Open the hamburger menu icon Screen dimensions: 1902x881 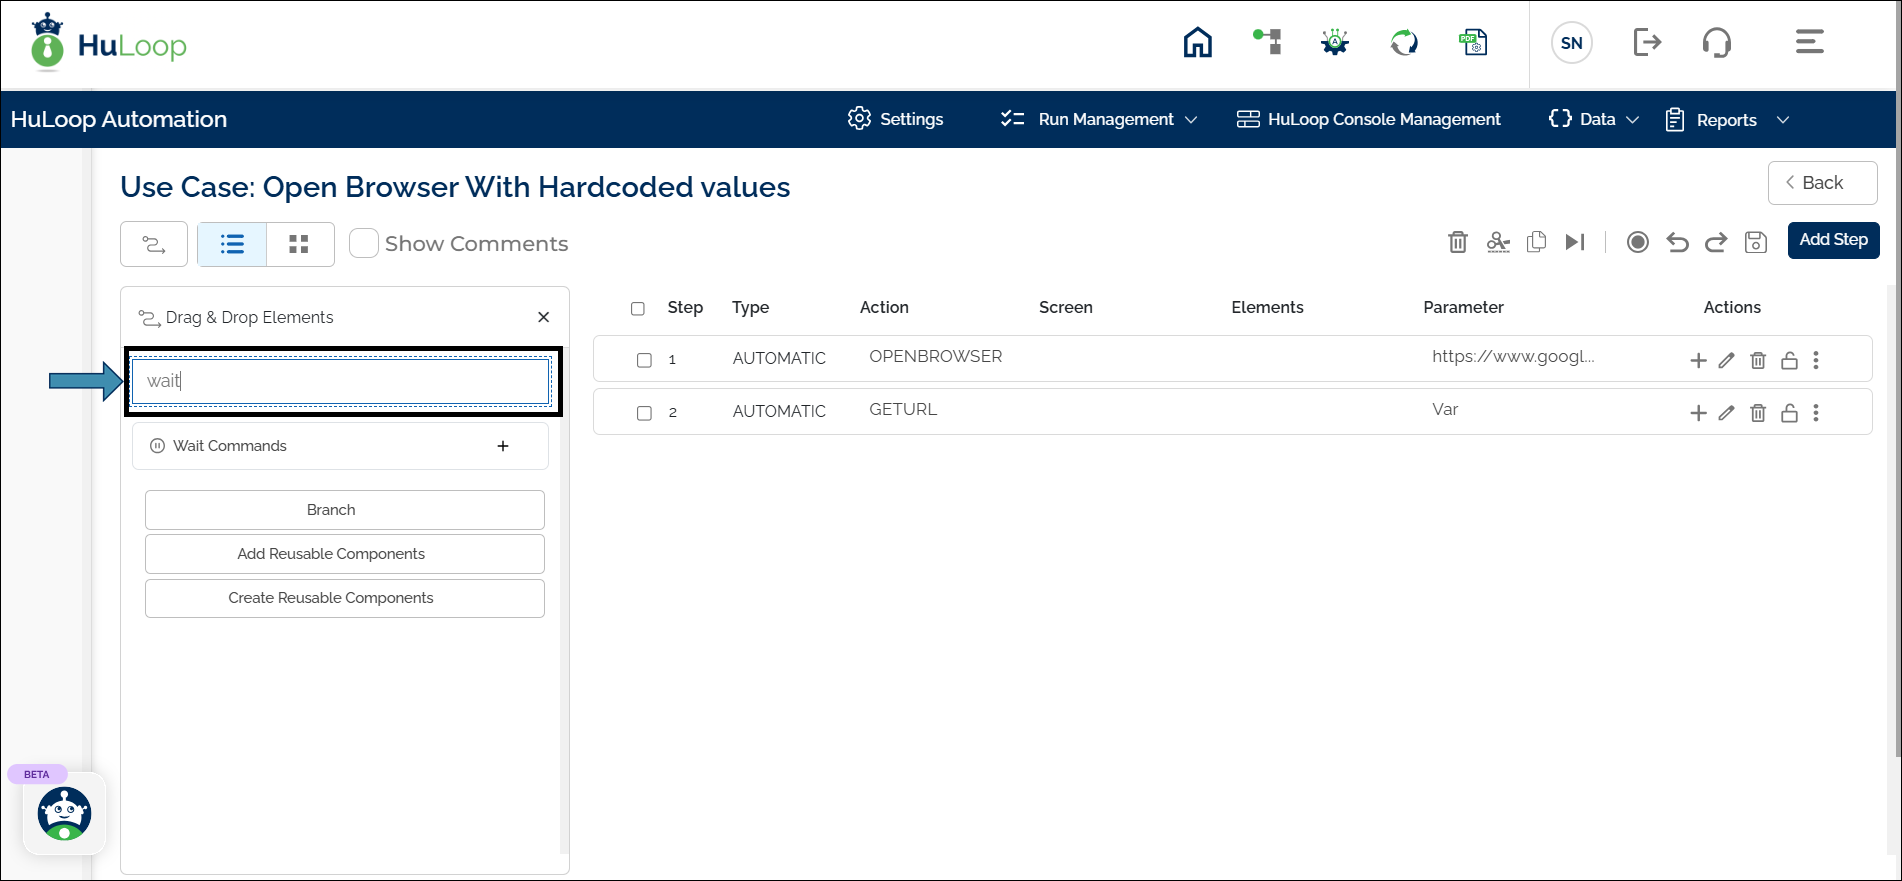(x=1809, y=42)
